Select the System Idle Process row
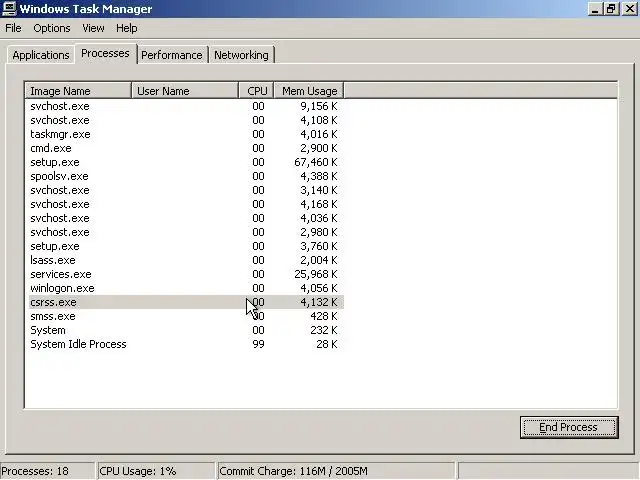 pos(186,344)
